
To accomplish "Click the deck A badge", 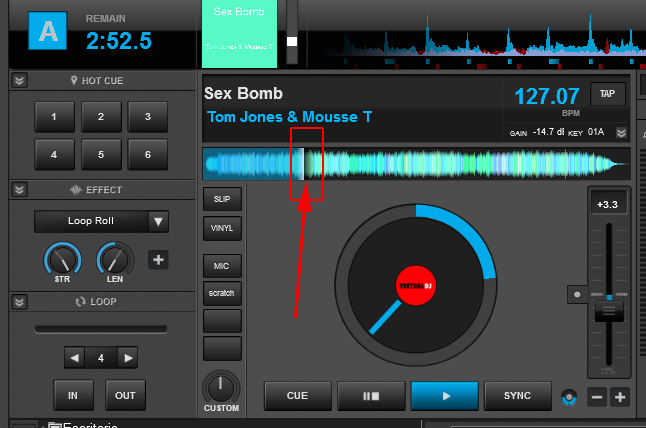I will tap(47, 30).
